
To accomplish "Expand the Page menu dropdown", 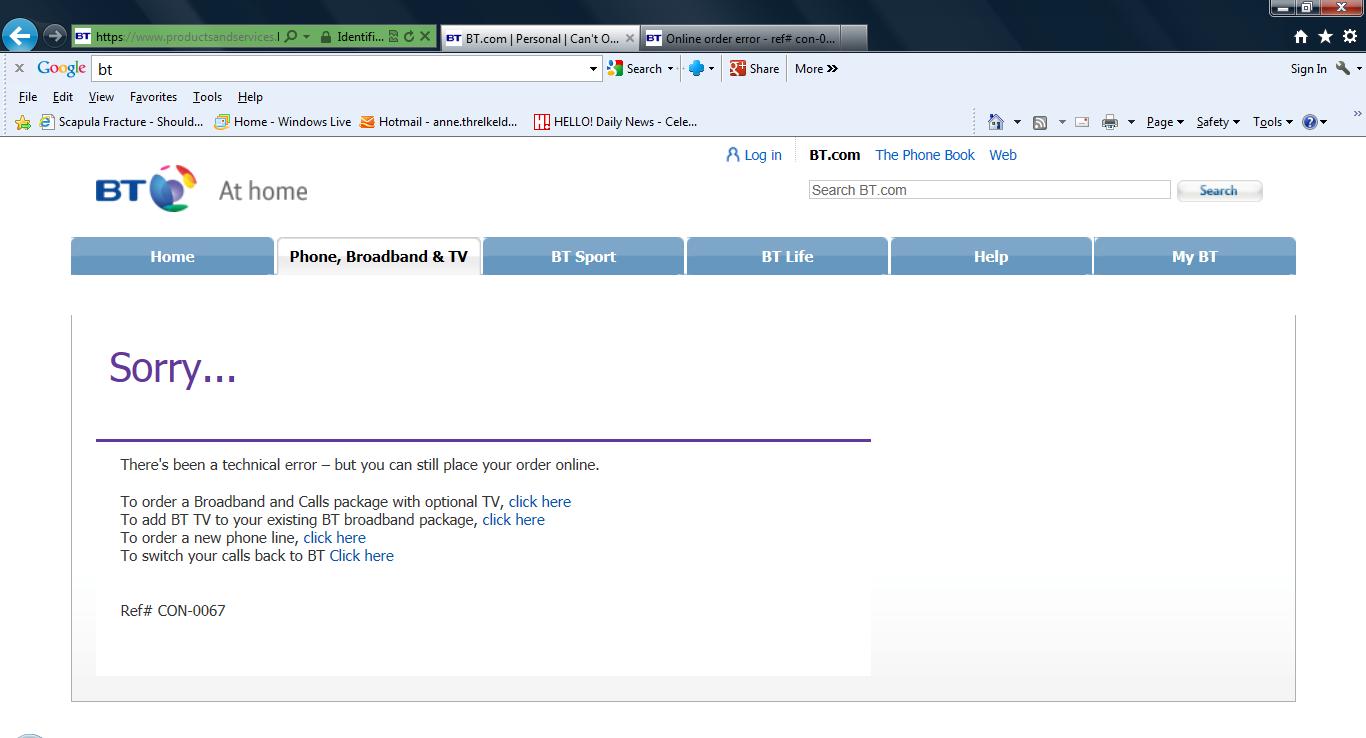I will click(x=1163, y=121).
